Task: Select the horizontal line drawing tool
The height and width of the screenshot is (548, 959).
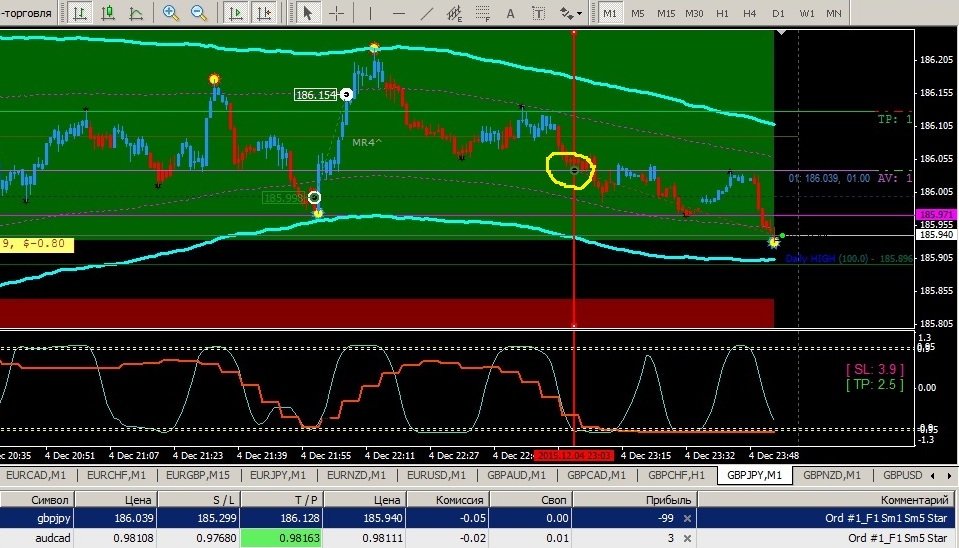Action: 399,13
